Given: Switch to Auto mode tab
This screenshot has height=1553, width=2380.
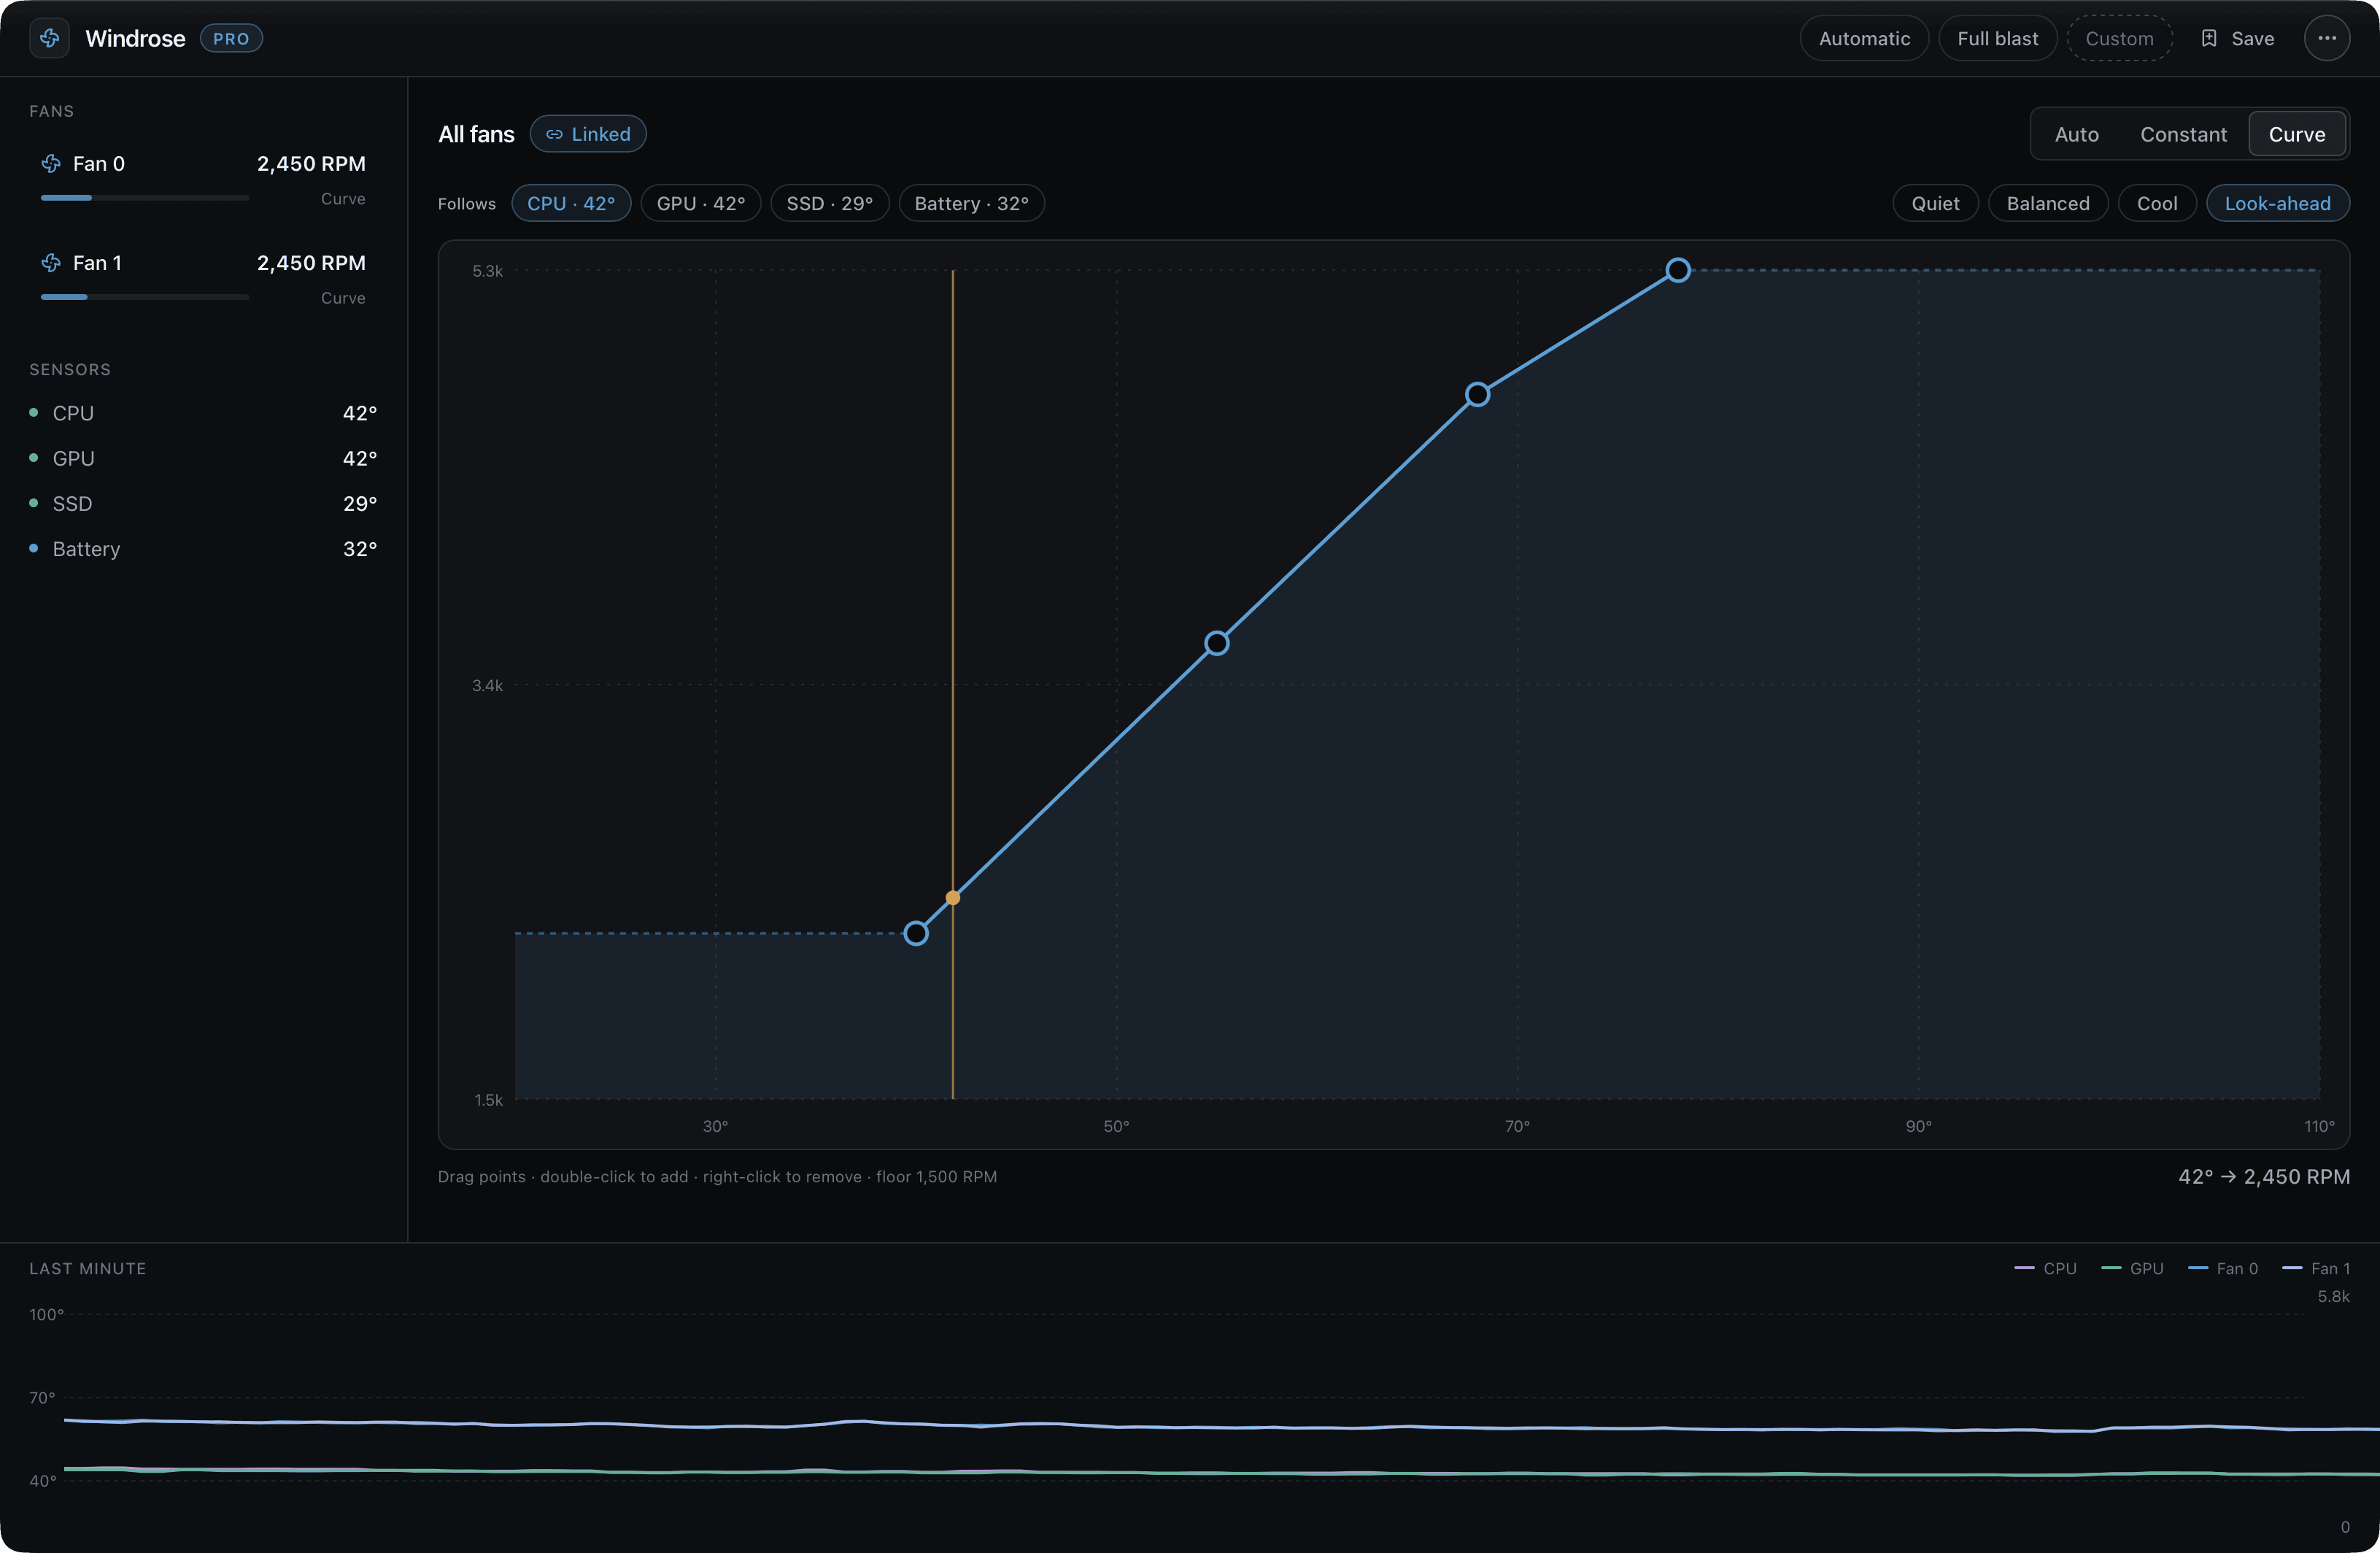Looking at the screenshot, I should tap(2076, 134).
